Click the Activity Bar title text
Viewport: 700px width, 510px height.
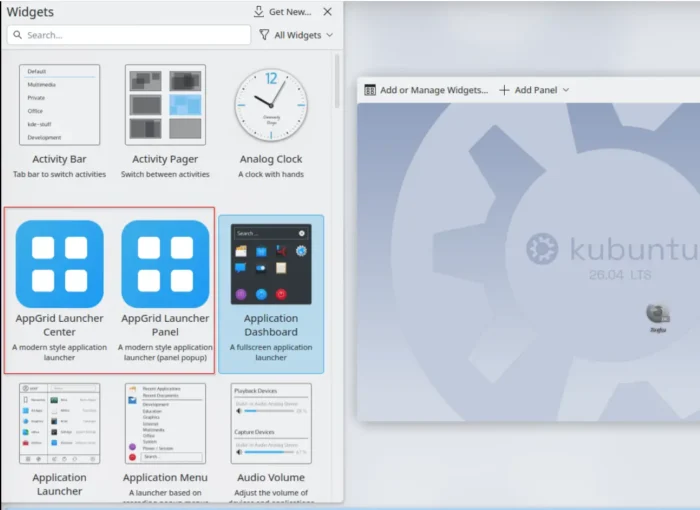tap(59, 159)
